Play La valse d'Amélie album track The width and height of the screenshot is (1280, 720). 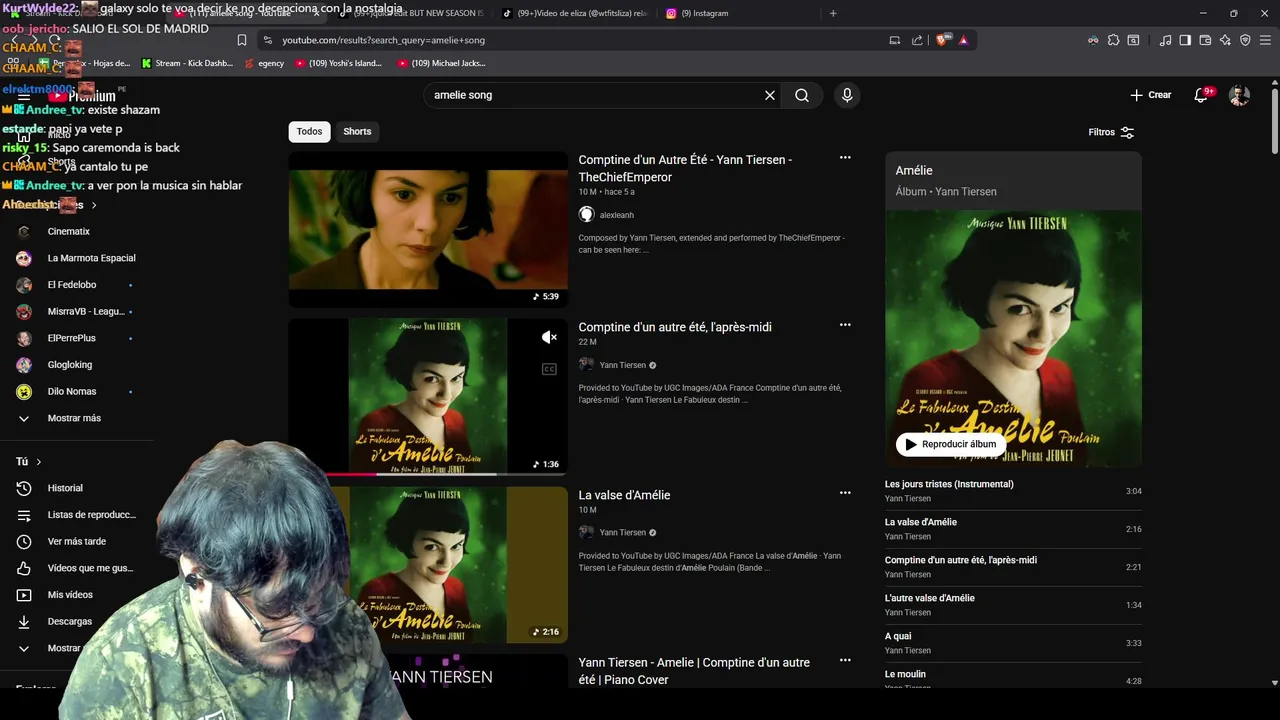(1013, 529)
